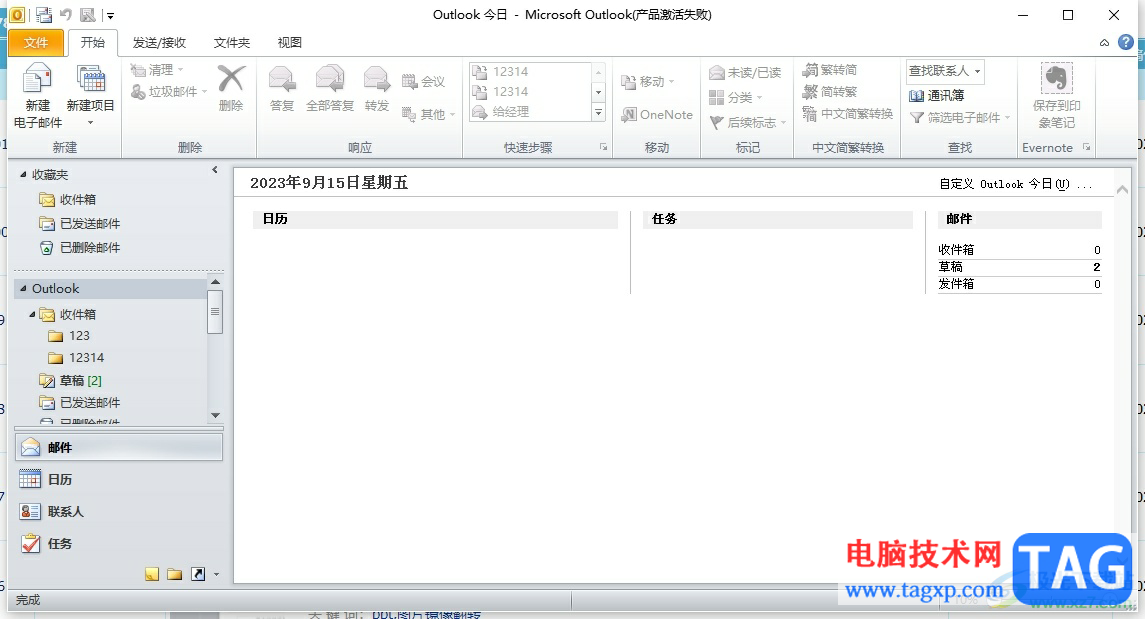The width and height of the screenshot is (1145, 619).
Task: Open Quick Steps dialog launcher
Action: pyautogui.click(x=603, y=147)
